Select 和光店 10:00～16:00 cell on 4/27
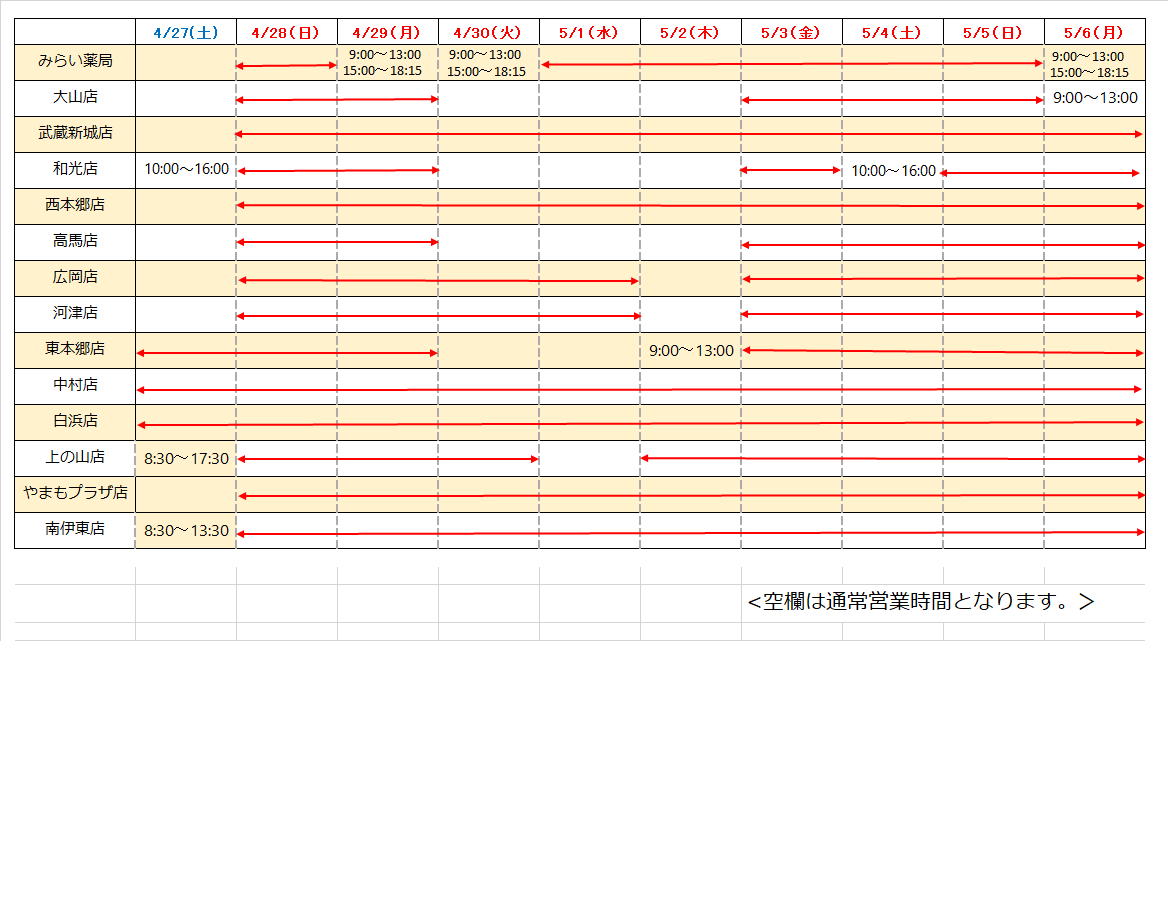Viewport: 1168px width, 920px height. (x=185, y=170)
